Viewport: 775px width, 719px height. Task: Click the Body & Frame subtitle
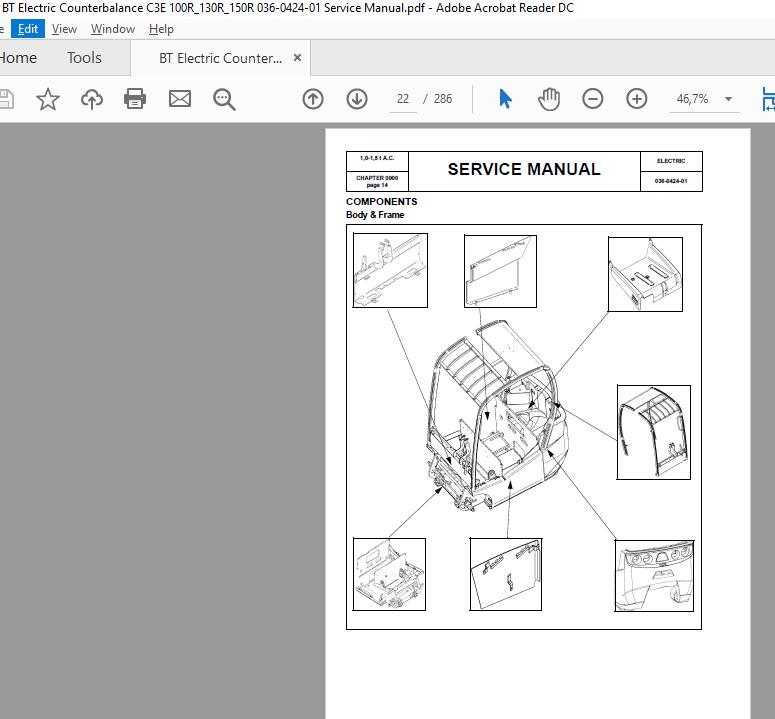point(375,215)
